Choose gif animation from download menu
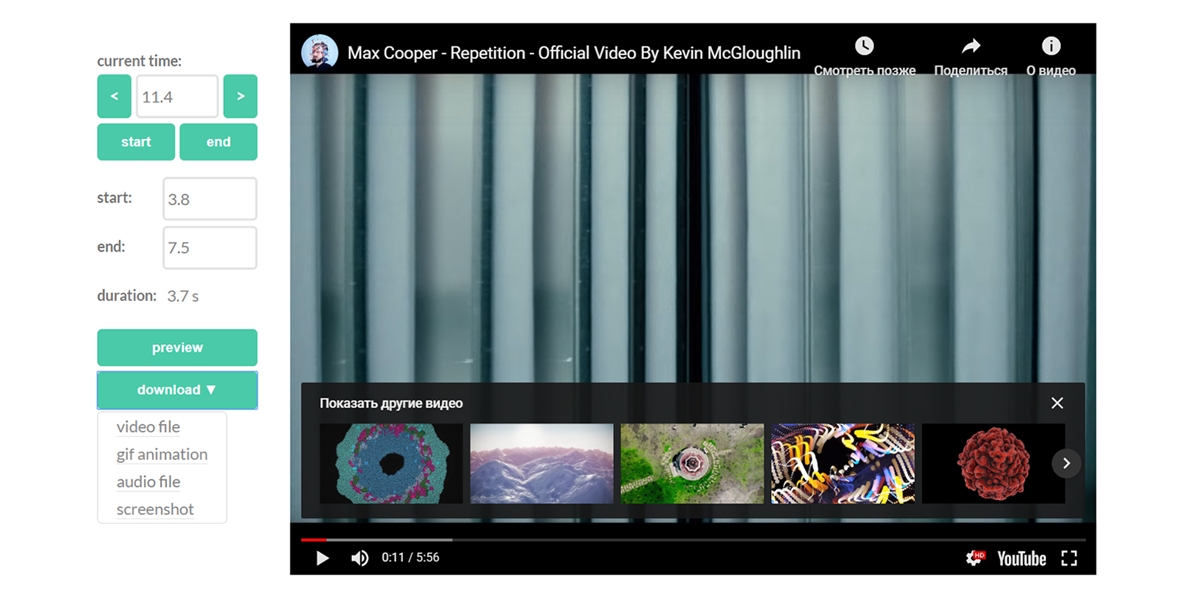Image resolution: width=1200 pixels, height=600 pixels. [x=162, y=454]
